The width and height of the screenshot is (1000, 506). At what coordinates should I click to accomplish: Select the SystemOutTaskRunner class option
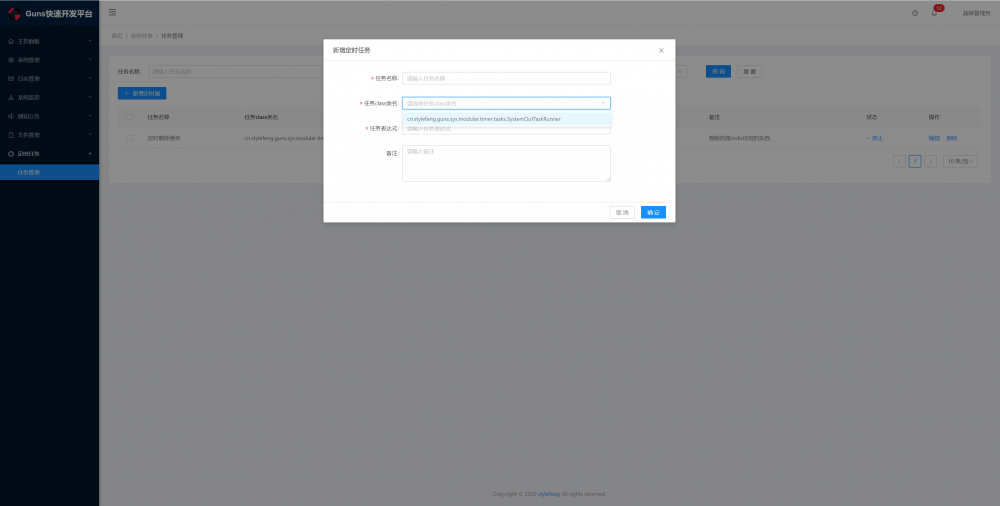tap(507, 119)
